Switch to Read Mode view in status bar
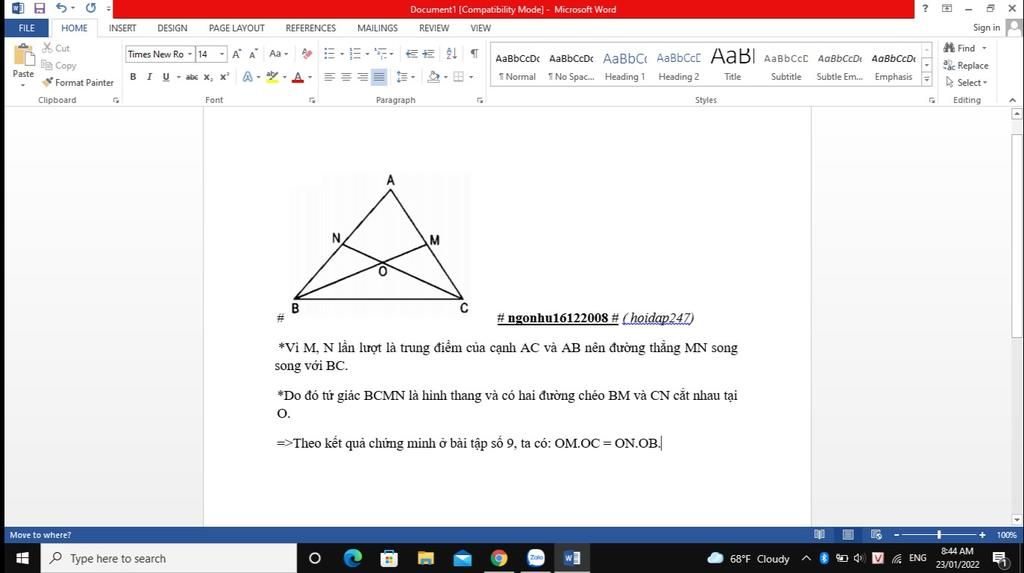The height and width of the screenshot is (573, 1024). tap(819, 534)
